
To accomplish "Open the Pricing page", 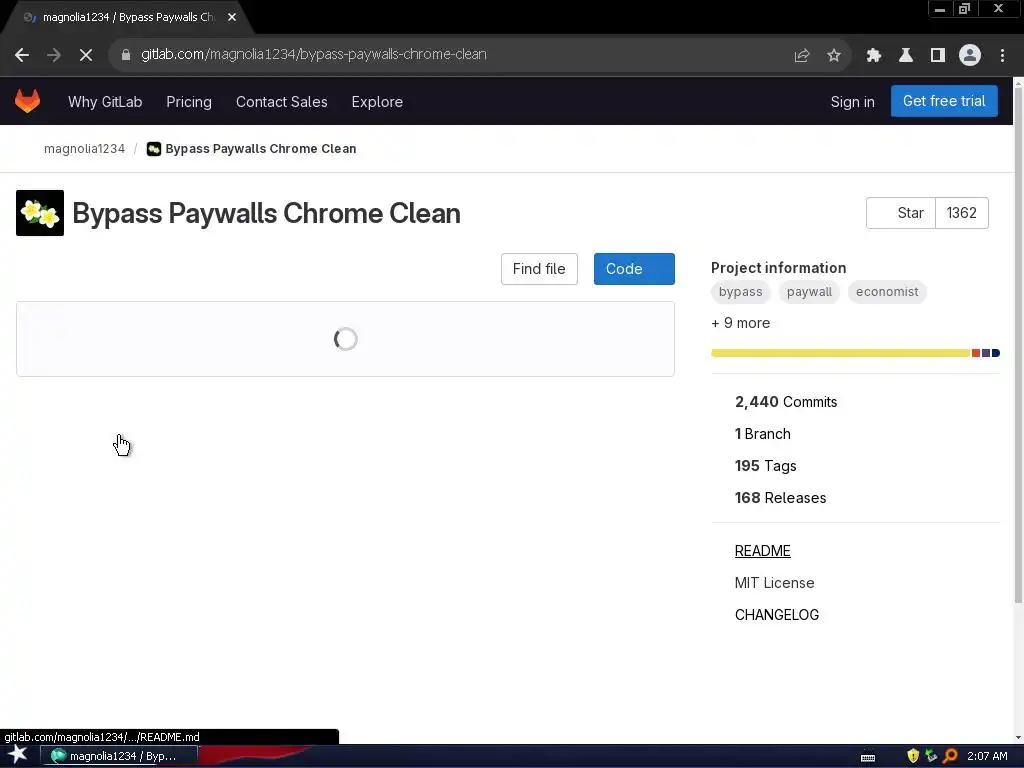I will [189, 102].
